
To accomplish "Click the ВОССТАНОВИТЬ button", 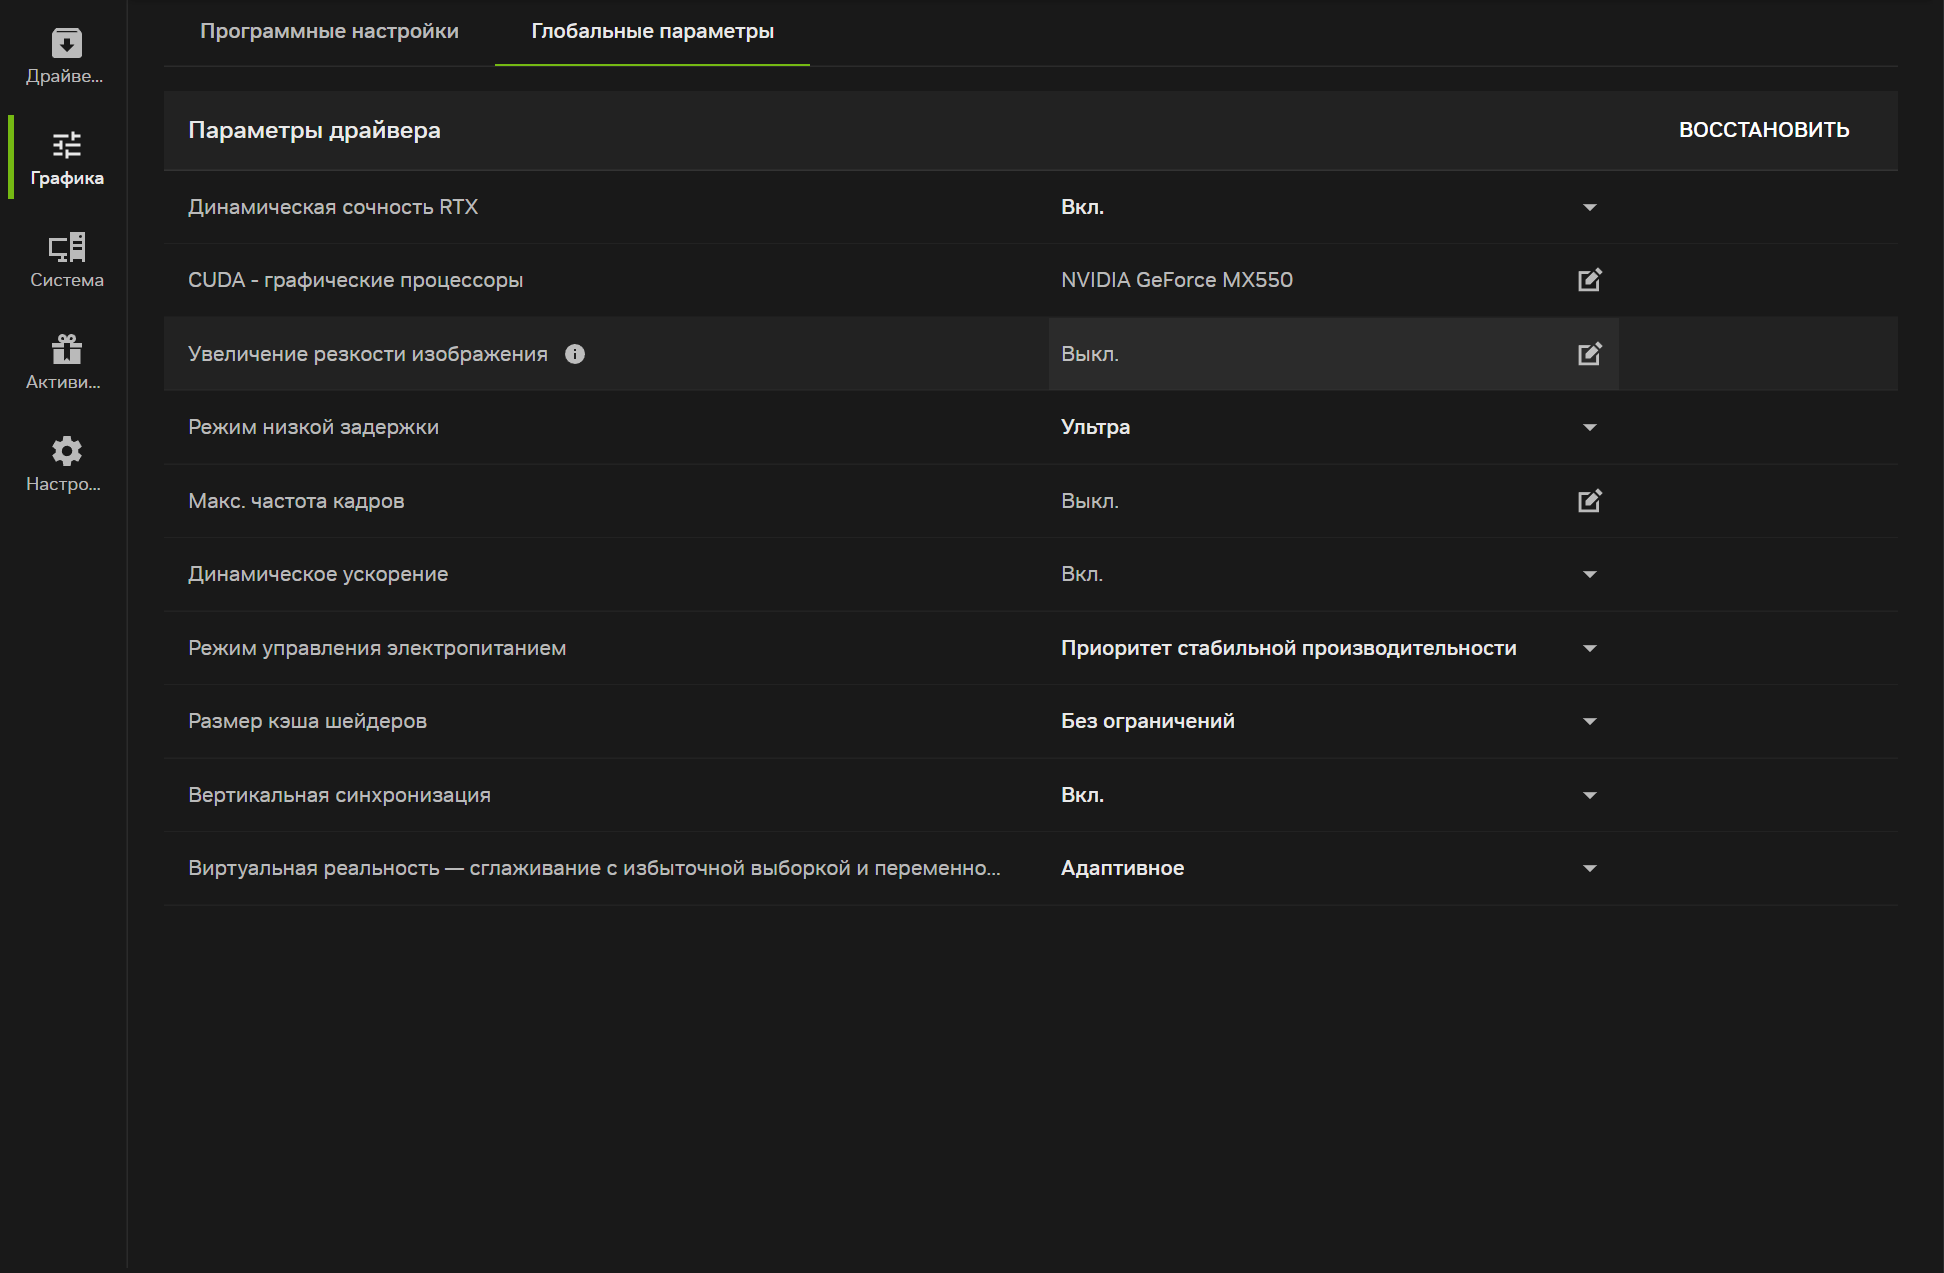I will 1763,130.
